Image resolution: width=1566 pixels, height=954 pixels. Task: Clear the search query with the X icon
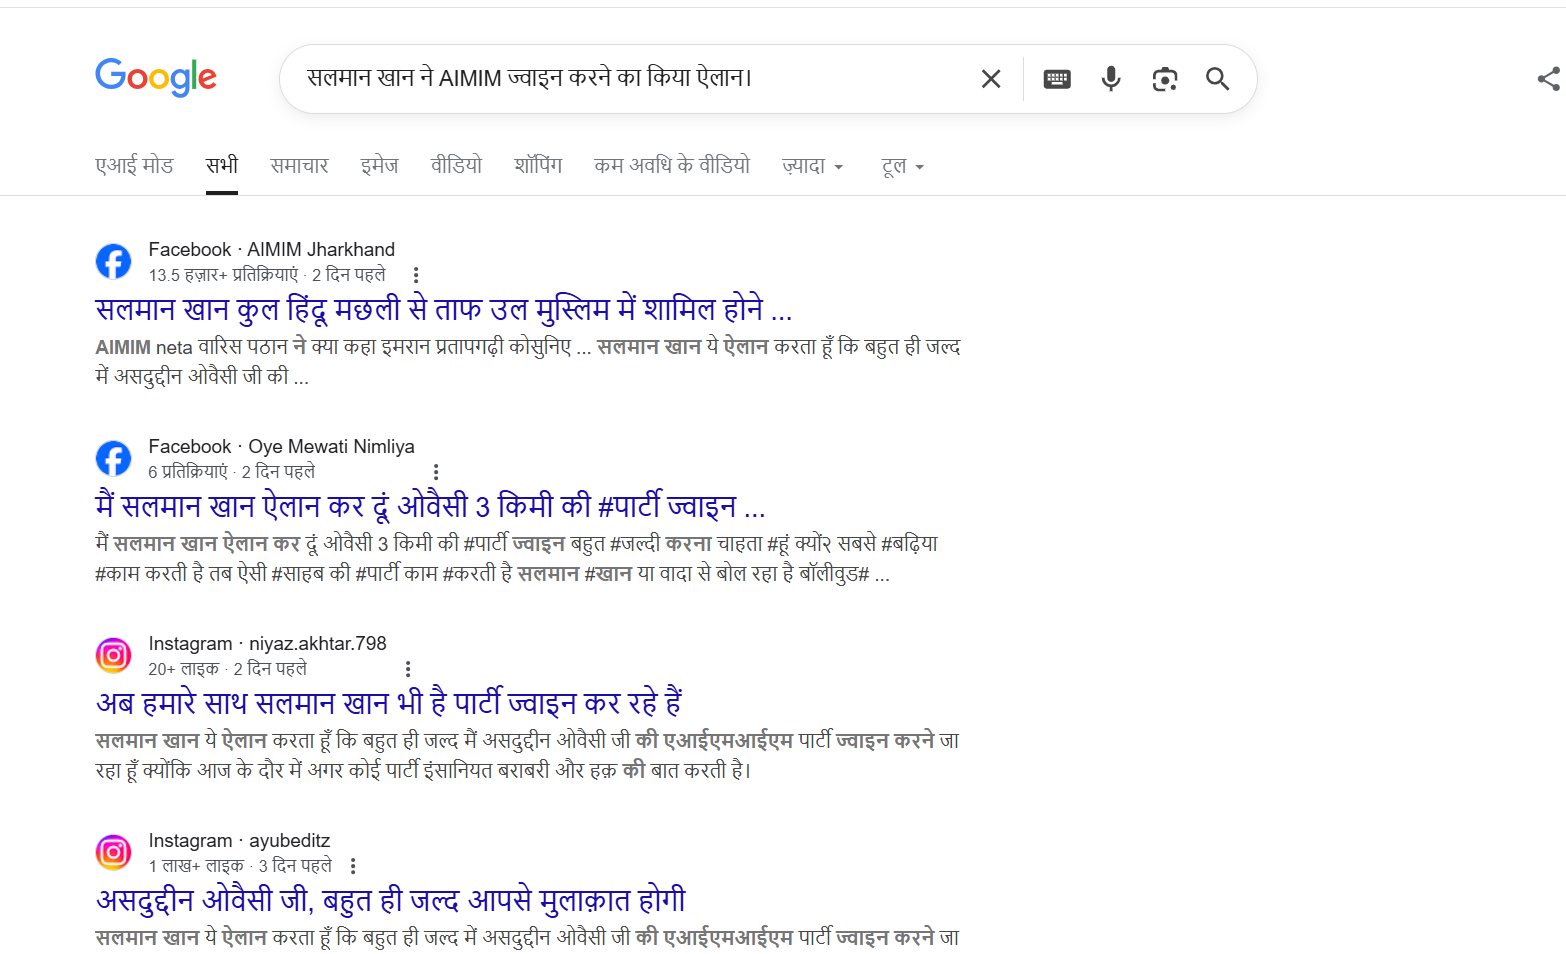tap(991, 79)
